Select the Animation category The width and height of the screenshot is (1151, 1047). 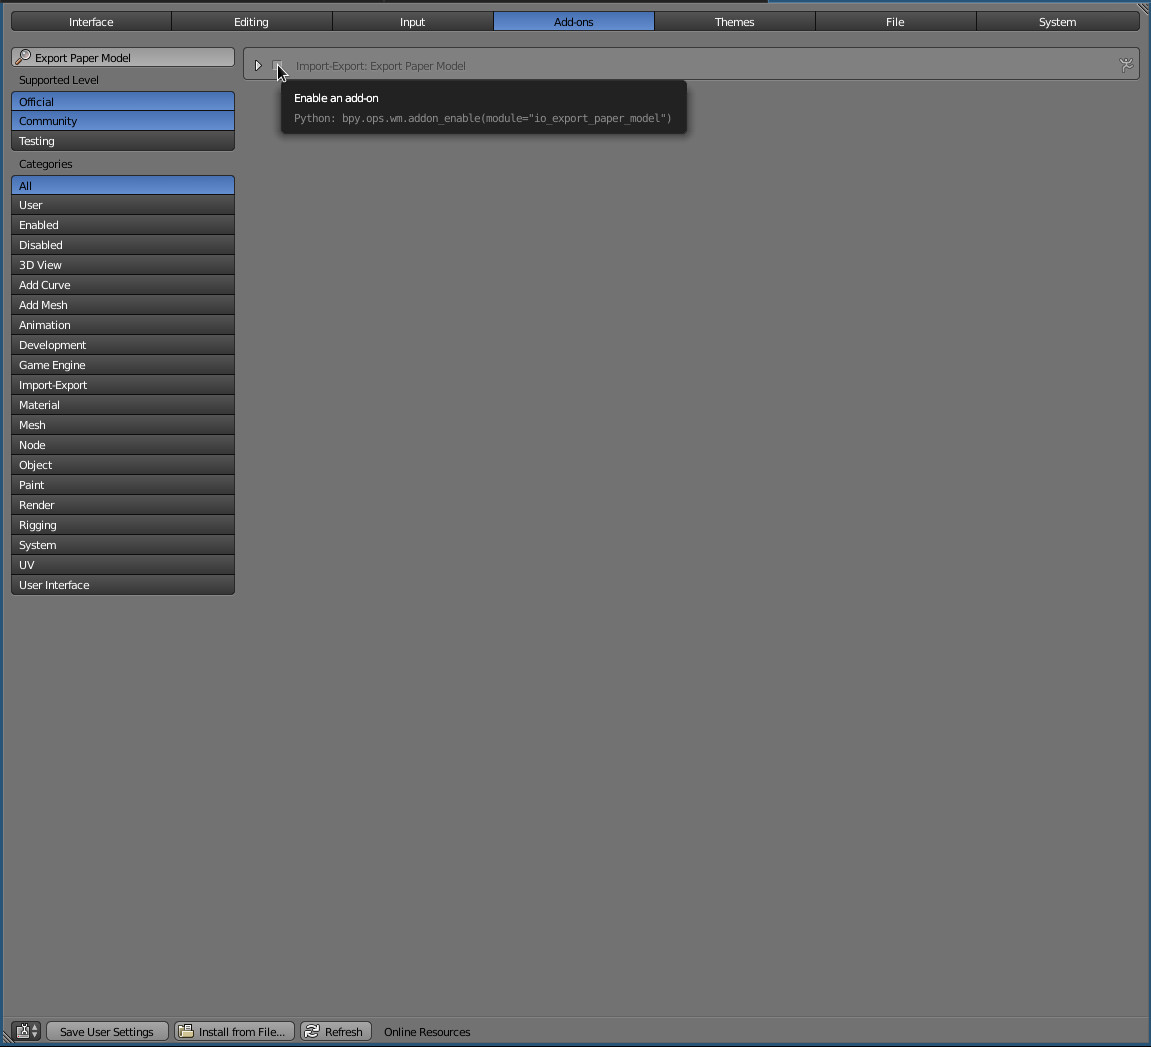(123, 325)
